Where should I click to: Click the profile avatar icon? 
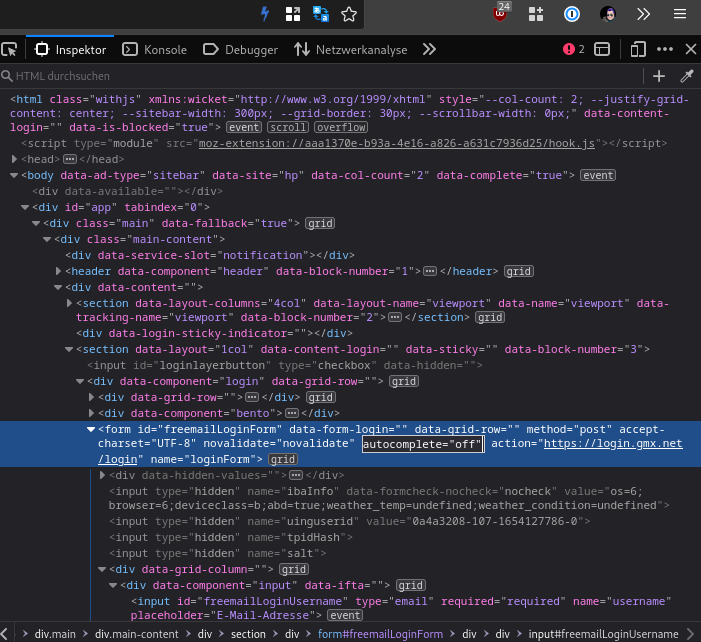pos(608,14)
